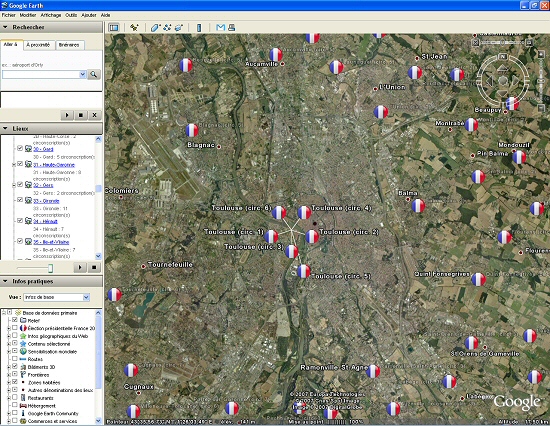This screenshot has height=426, width=550.
Task: Open the Affichage menu
Action: pos(51,15)
